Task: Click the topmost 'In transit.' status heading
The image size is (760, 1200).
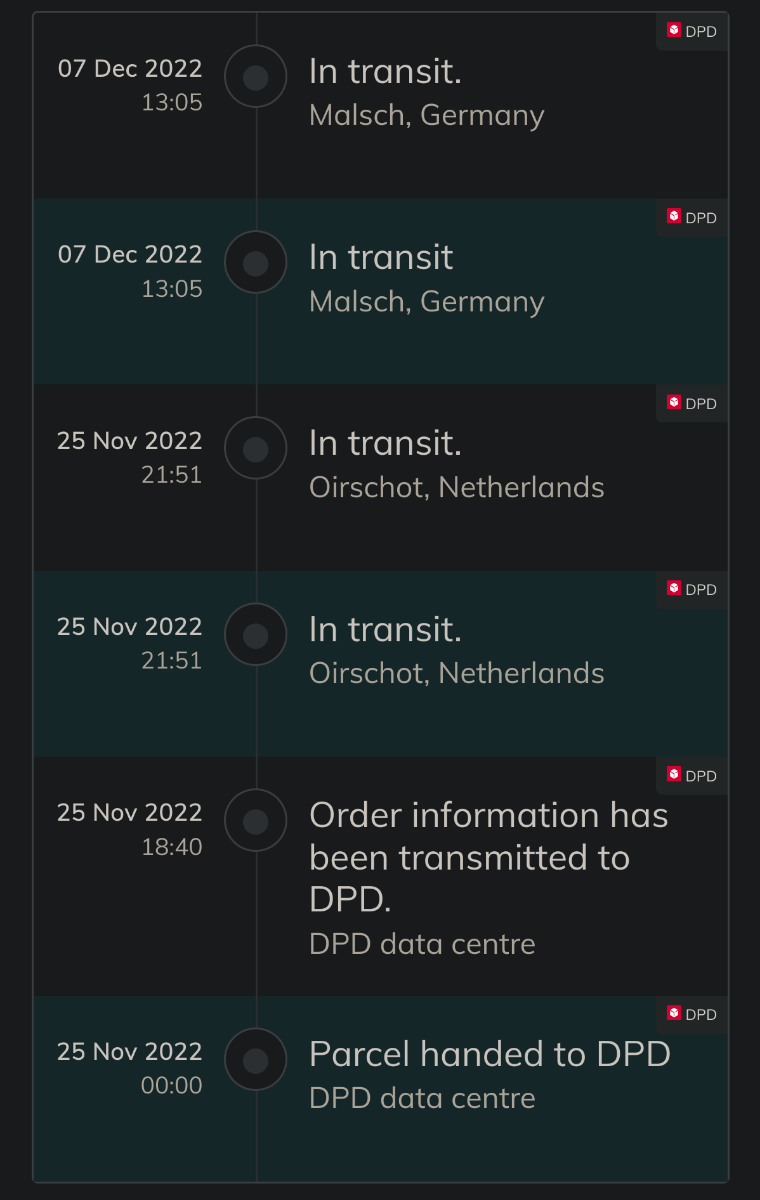Action: 385,71
